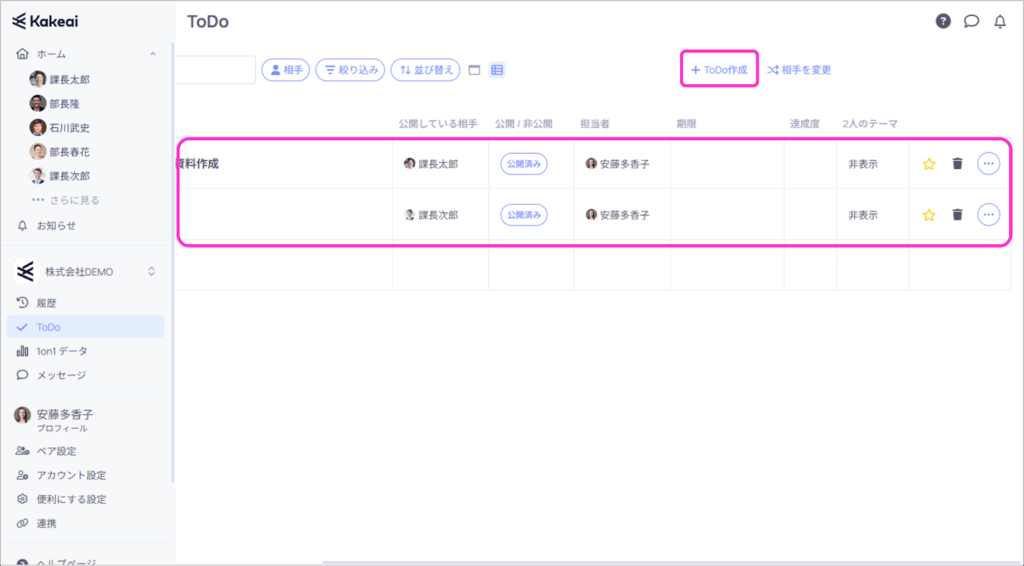Toggle 公開済み status for 課長太郎 row

click(x=523, y=164)
